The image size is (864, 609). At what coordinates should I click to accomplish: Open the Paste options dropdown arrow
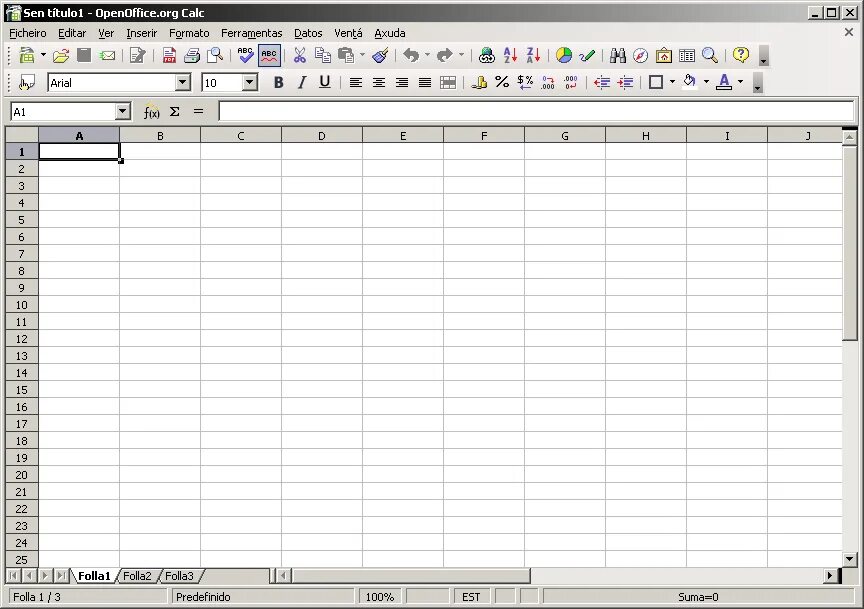pyautogui.click(x=362, y=55)
